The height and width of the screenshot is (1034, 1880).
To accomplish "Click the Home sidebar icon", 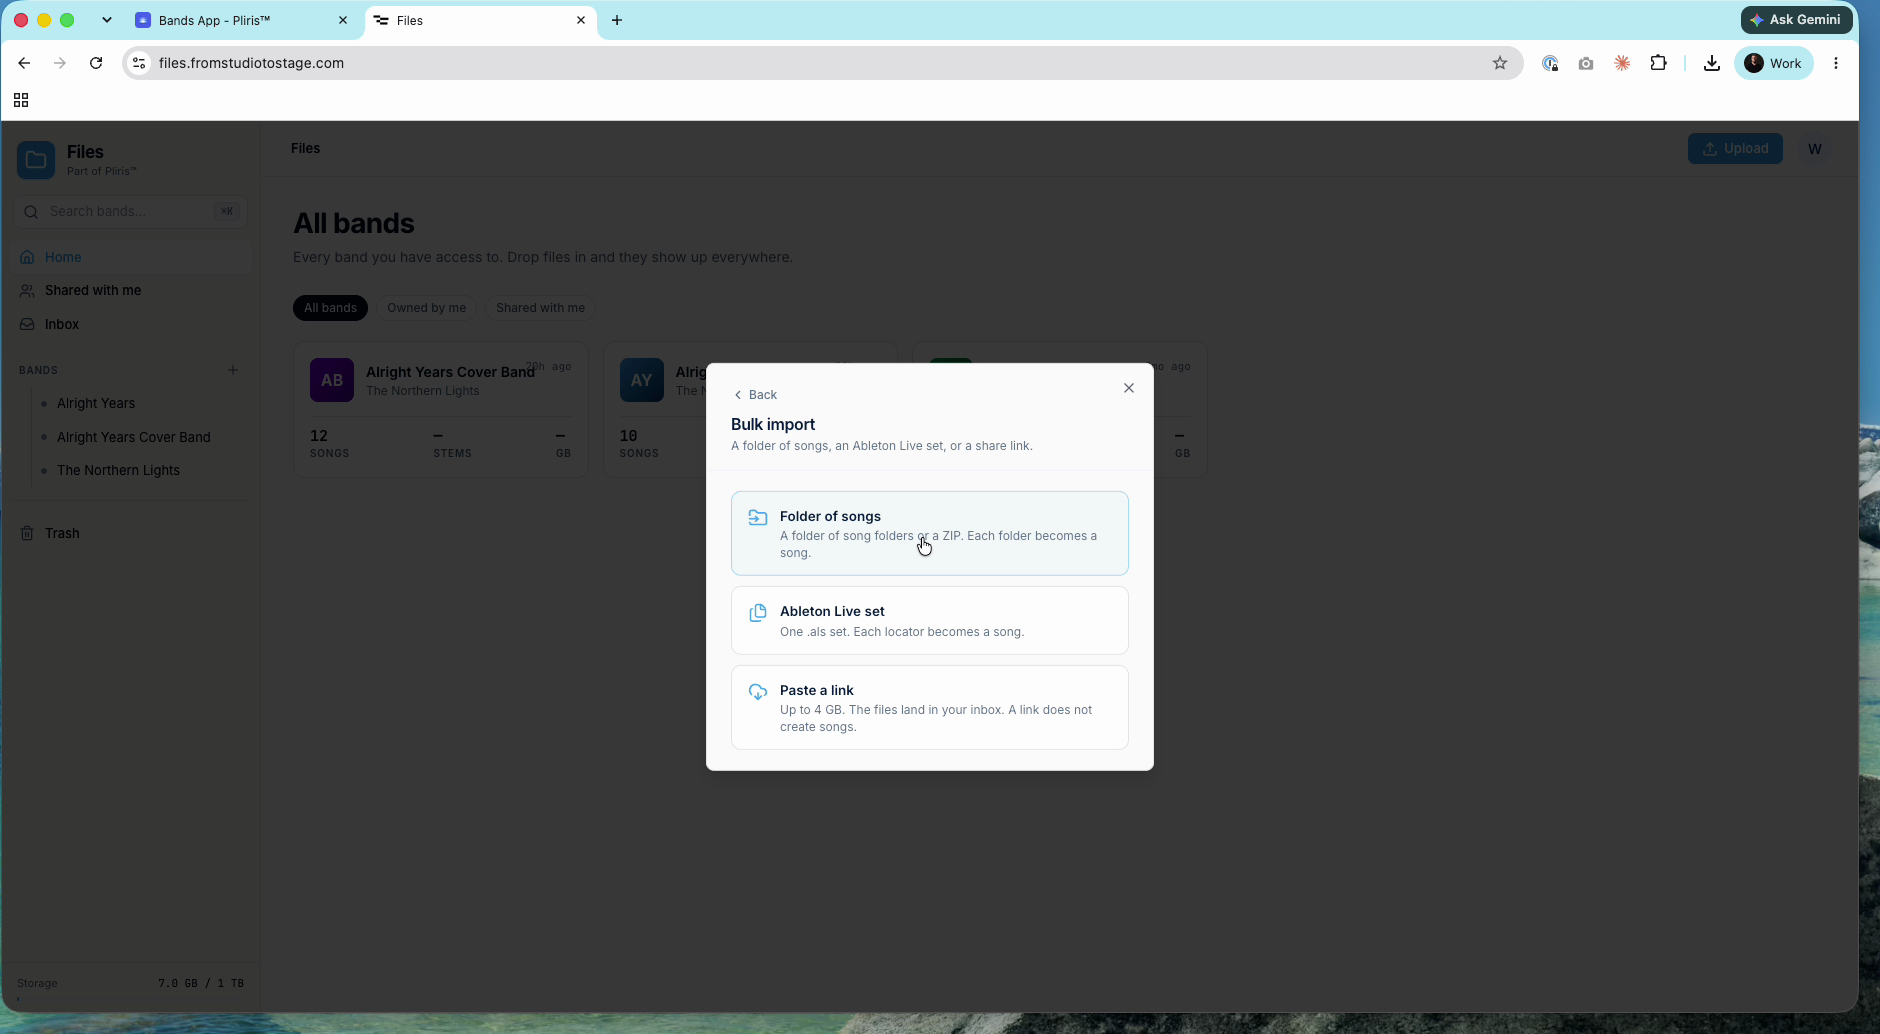I will 28,257.
